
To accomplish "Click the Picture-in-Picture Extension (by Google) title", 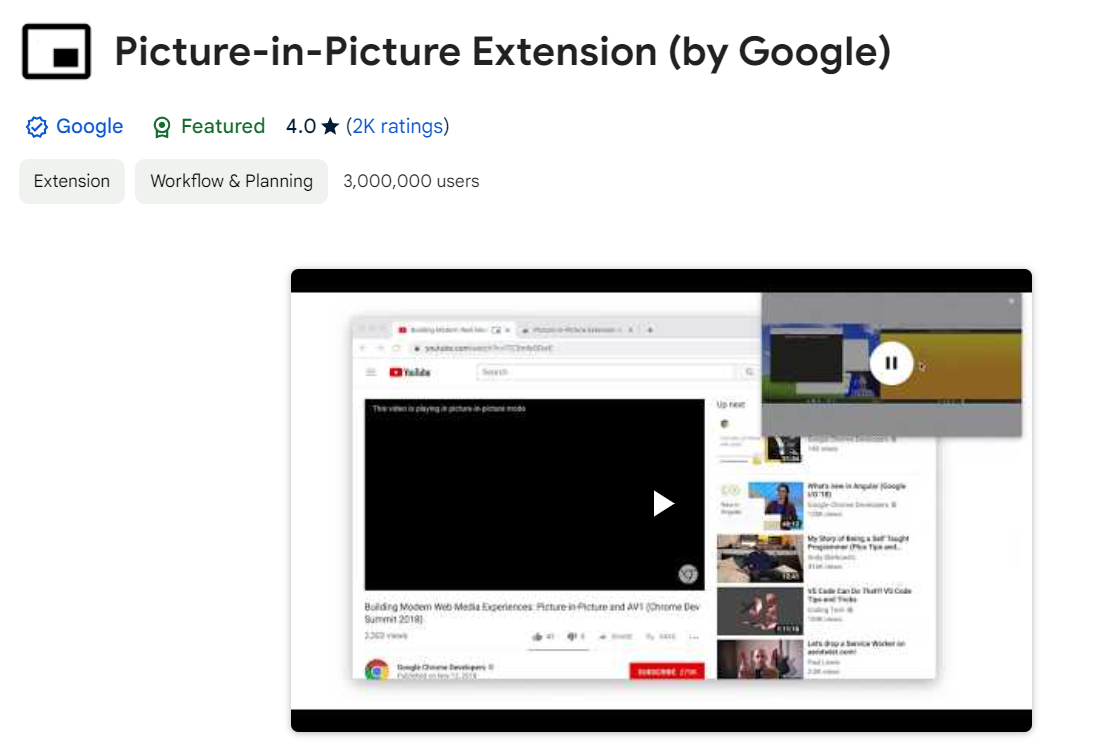I will click(503, 52).
